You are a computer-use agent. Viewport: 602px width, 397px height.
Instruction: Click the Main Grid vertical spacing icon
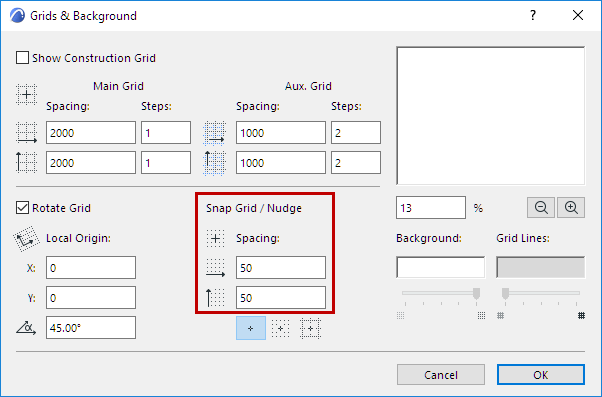(26, 162)
